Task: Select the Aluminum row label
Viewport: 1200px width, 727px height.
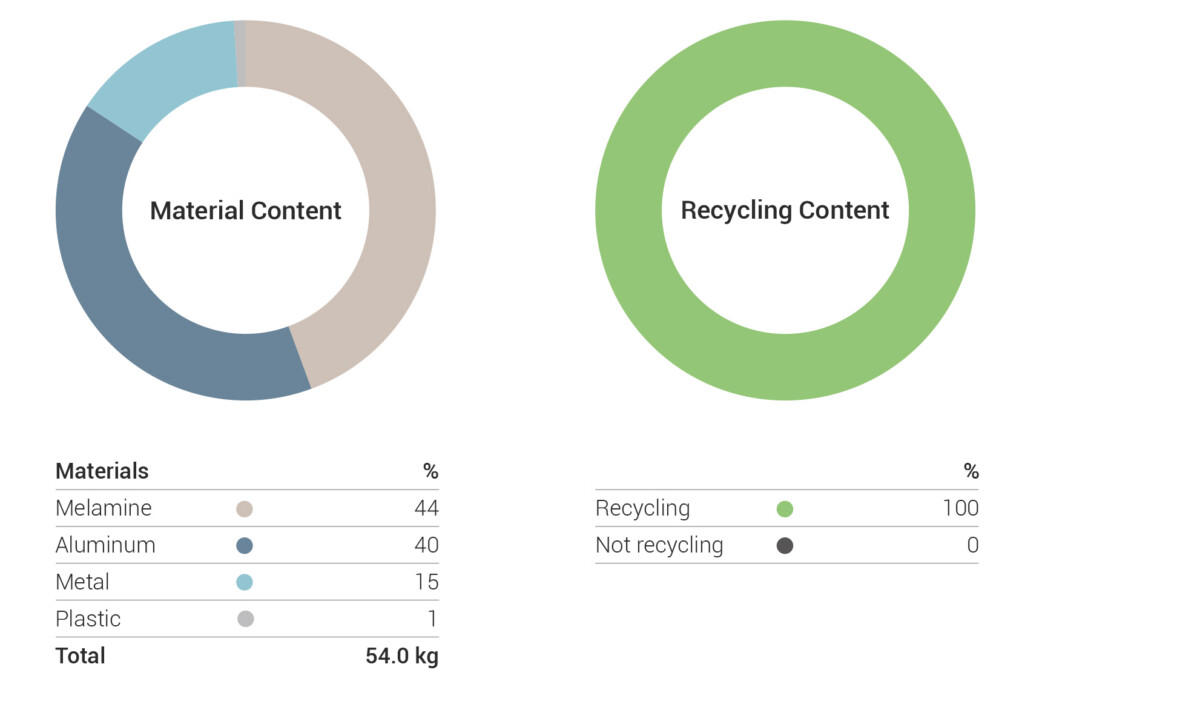Action: click(x=106, y=545)
